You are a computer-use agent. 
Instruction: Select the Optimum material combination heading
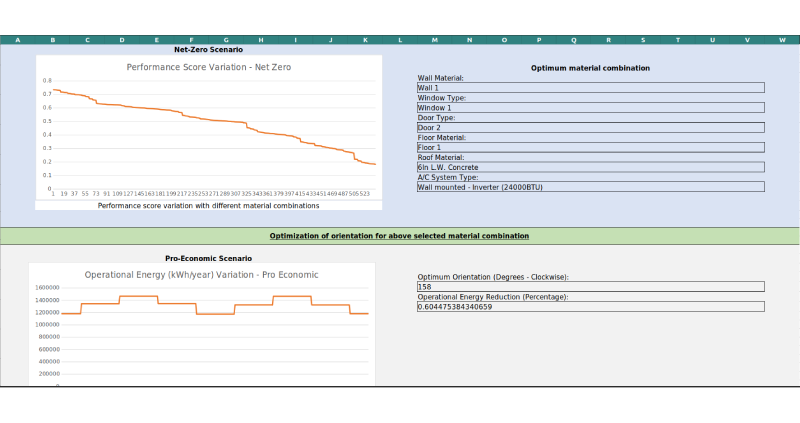point(590,68)
